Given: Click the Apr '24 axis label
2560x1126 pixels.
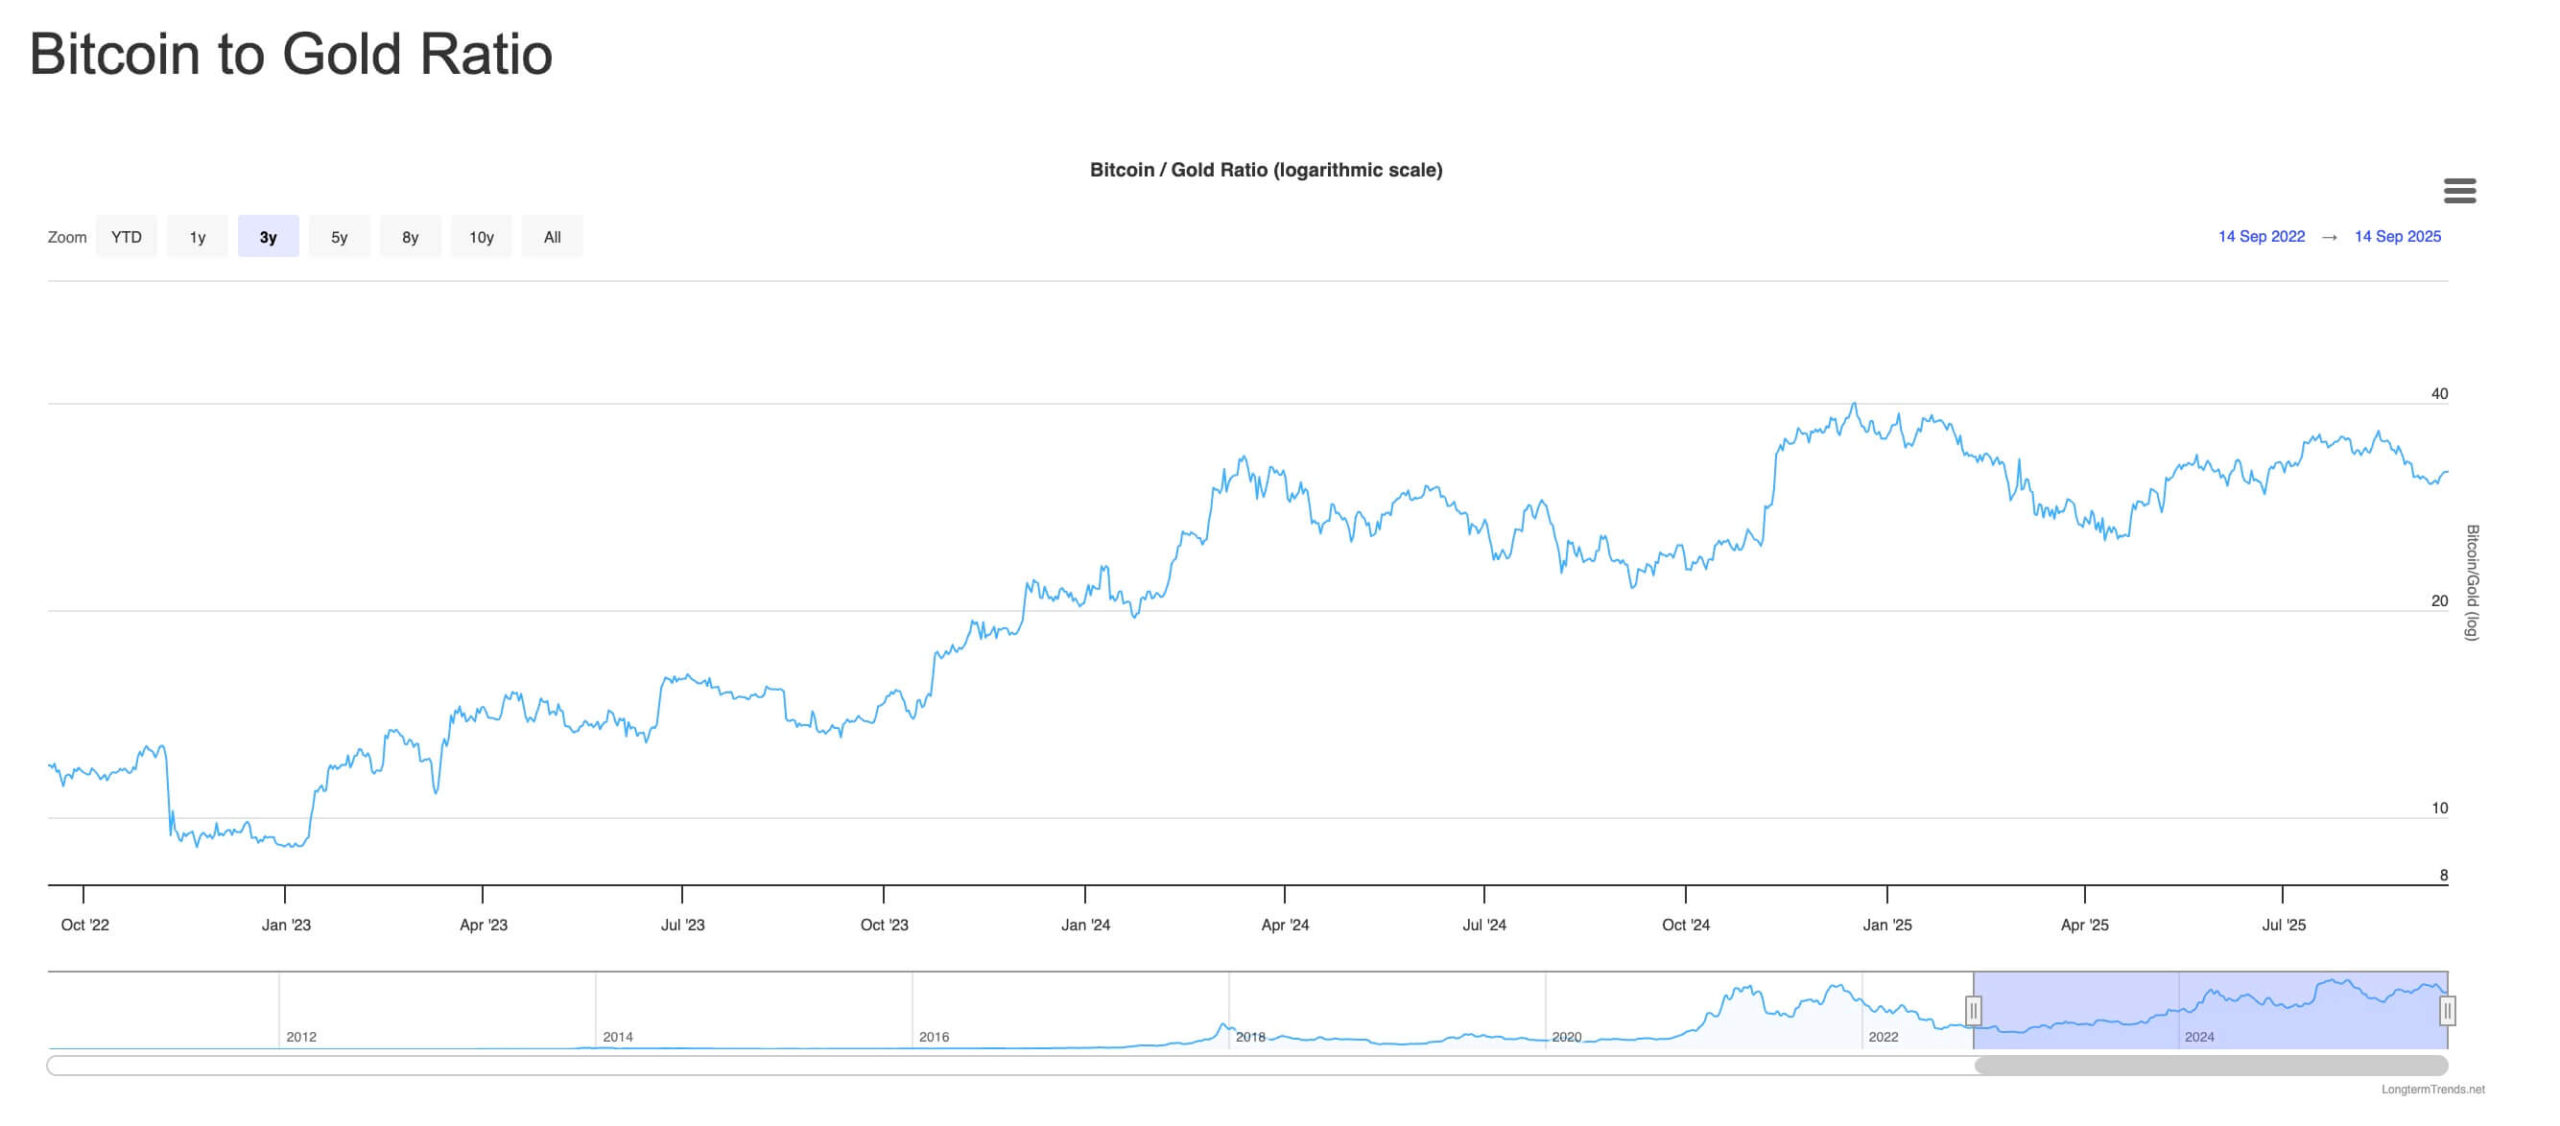Looking at the screenshot, I should pyautogui.click(x=1284, y=925).
